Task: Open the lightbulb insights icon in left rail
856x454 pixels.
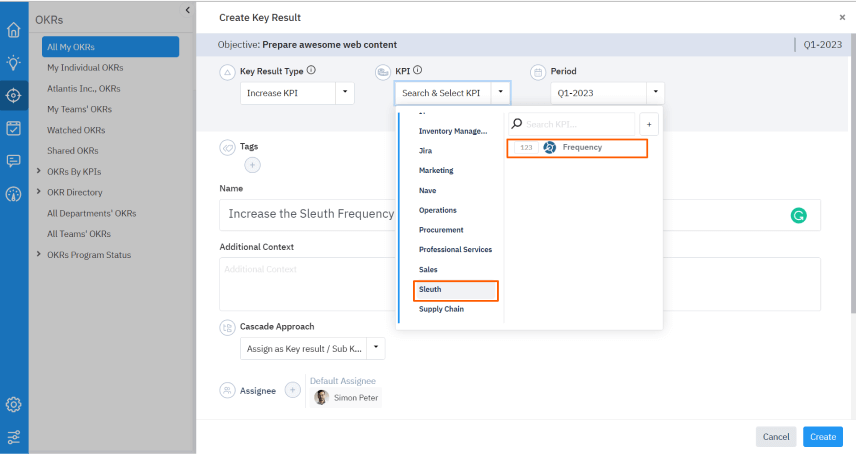Action: click(x=14, y=62)
